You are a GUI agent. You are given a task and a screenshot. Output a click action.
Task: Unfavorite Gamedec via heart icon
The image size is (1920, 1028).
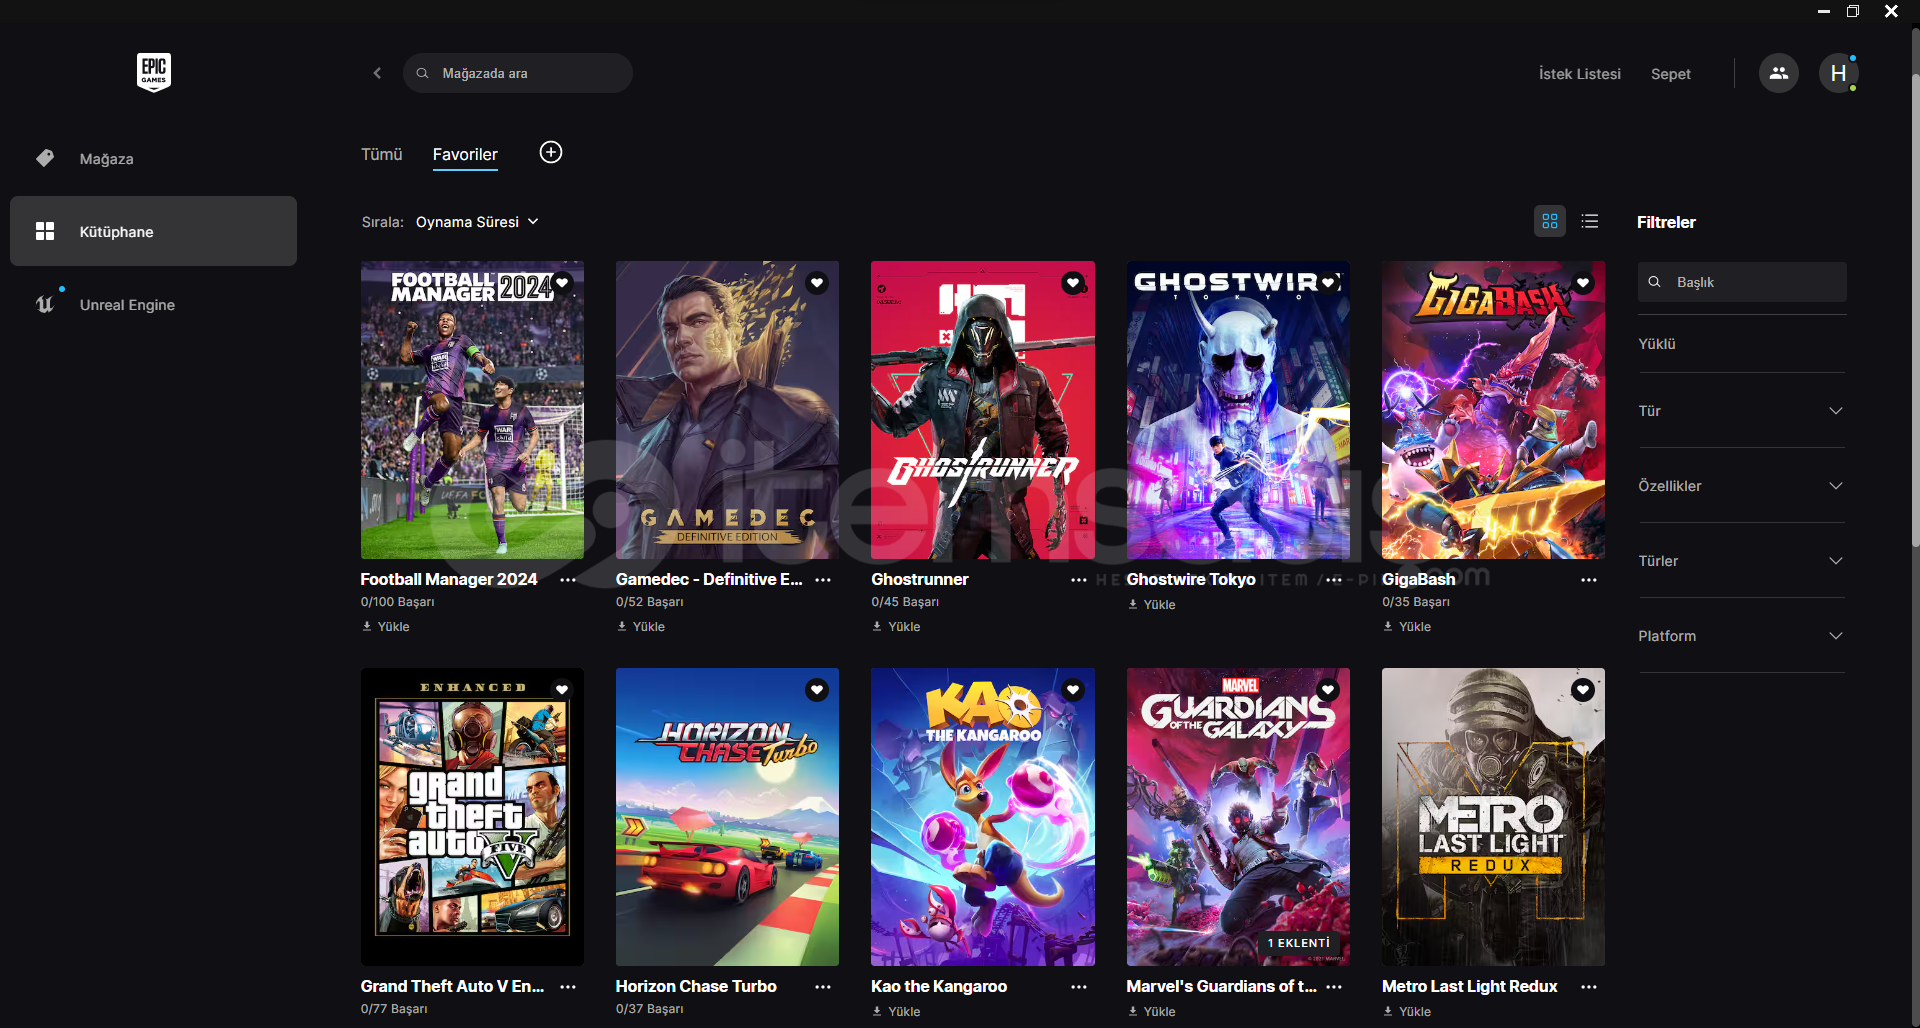[x=817, y=283]
